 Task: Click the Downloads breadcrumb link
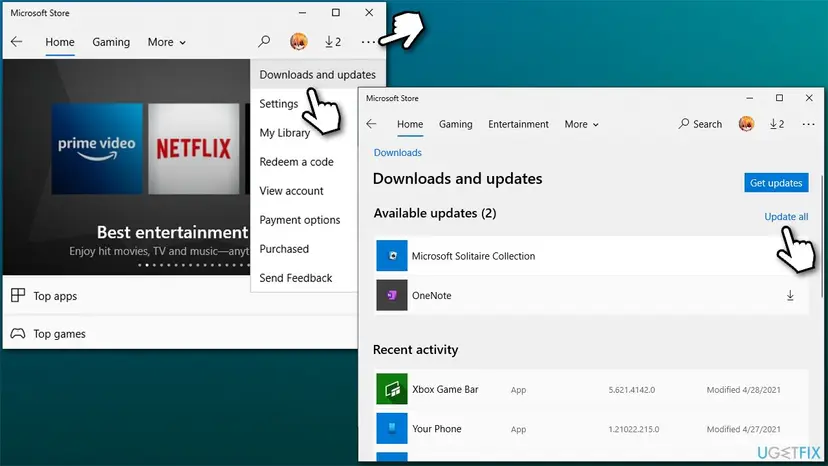point(398,153)
